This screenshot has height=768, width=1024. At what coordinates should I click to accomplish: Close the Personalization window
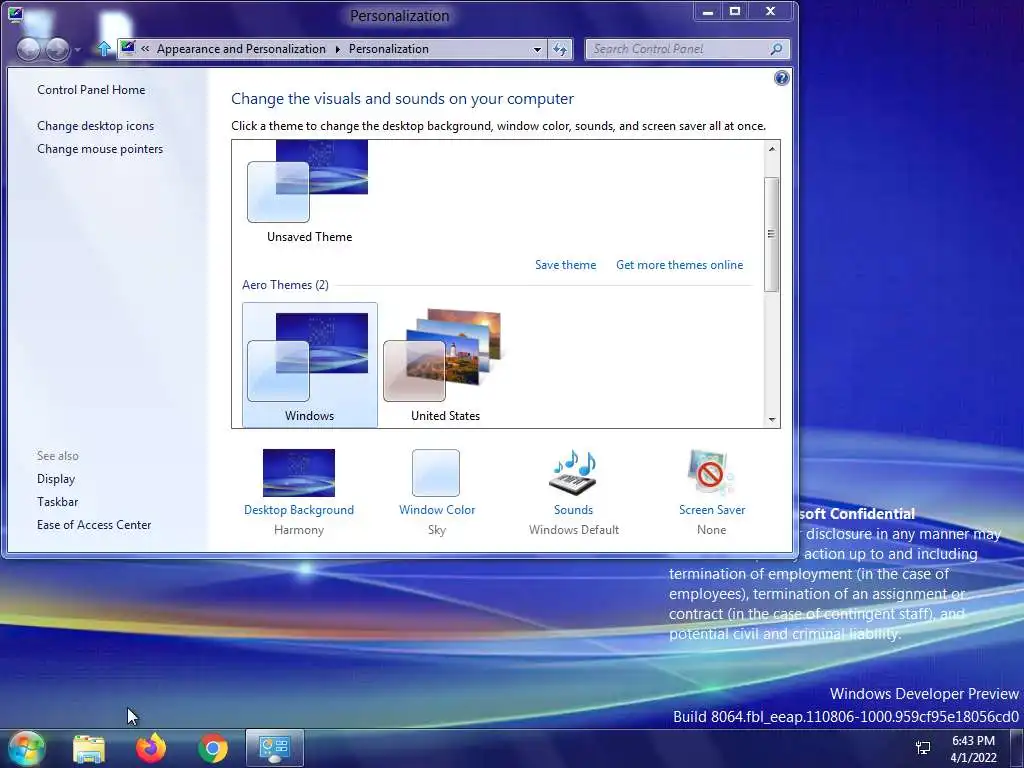(771, 11)
